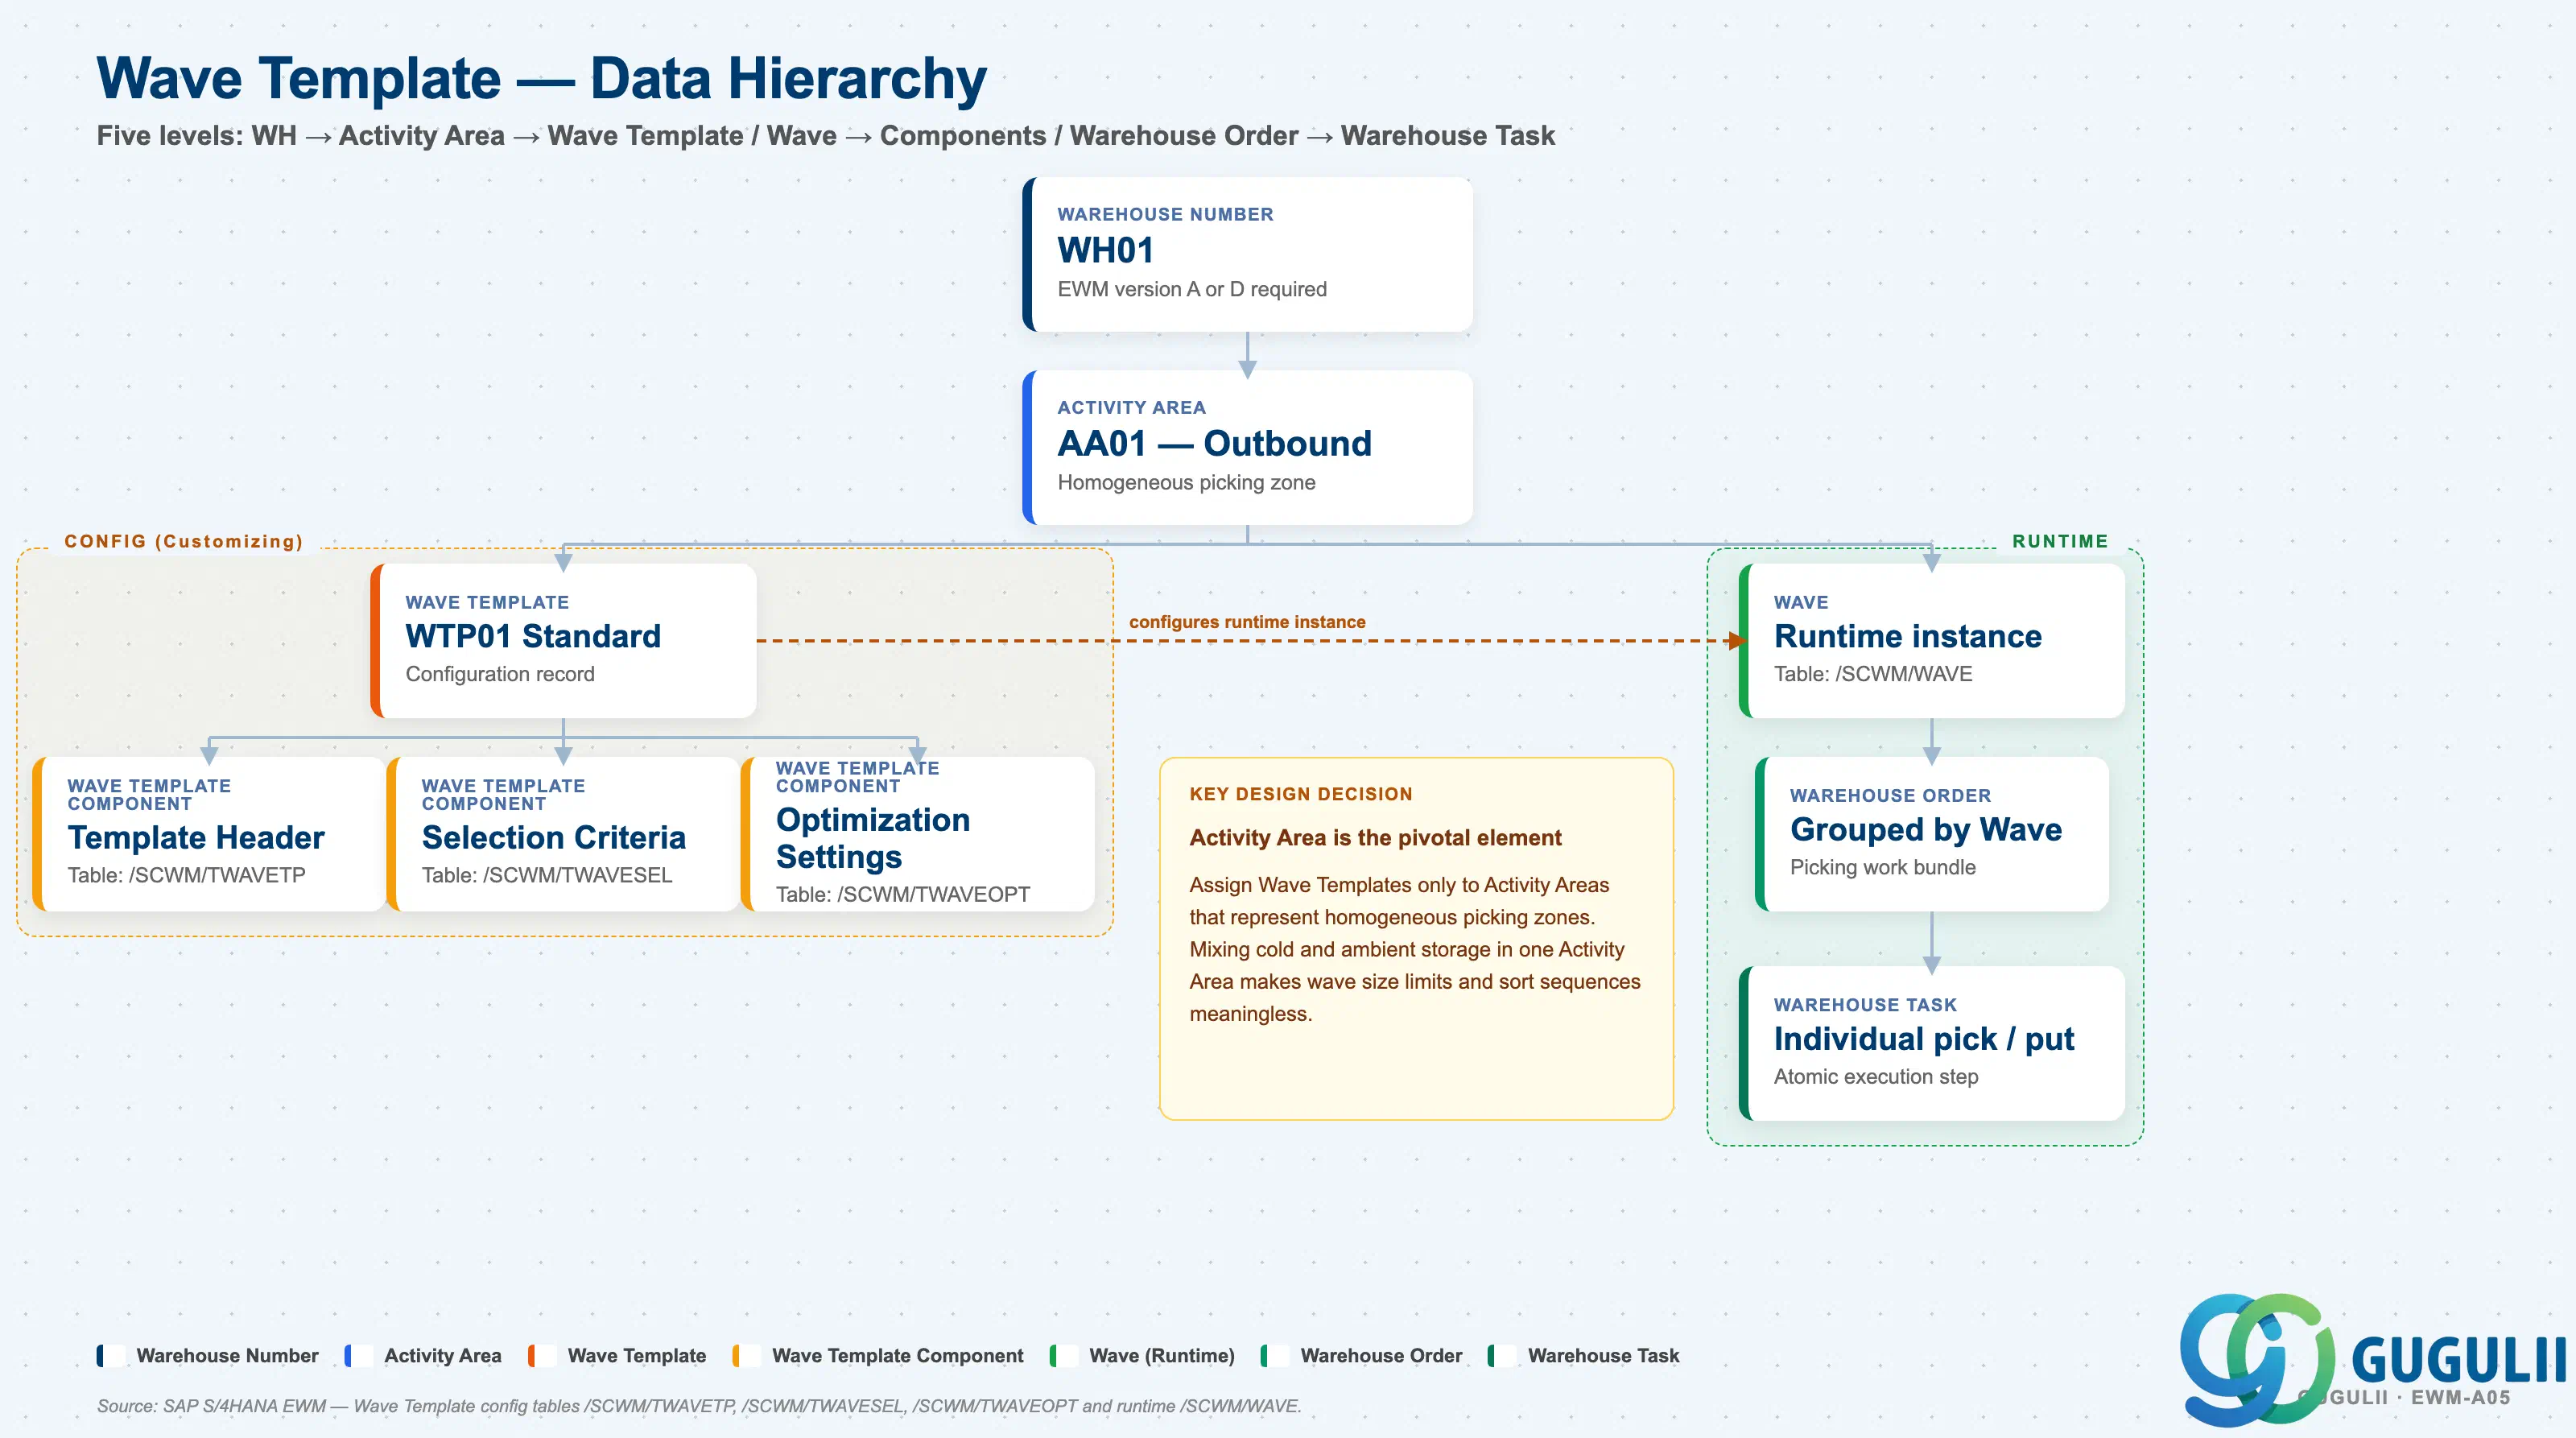Click the 'configures runtime instance' arrow label
This screenshot has width=2576, height=1438.
click(1247, 622)
